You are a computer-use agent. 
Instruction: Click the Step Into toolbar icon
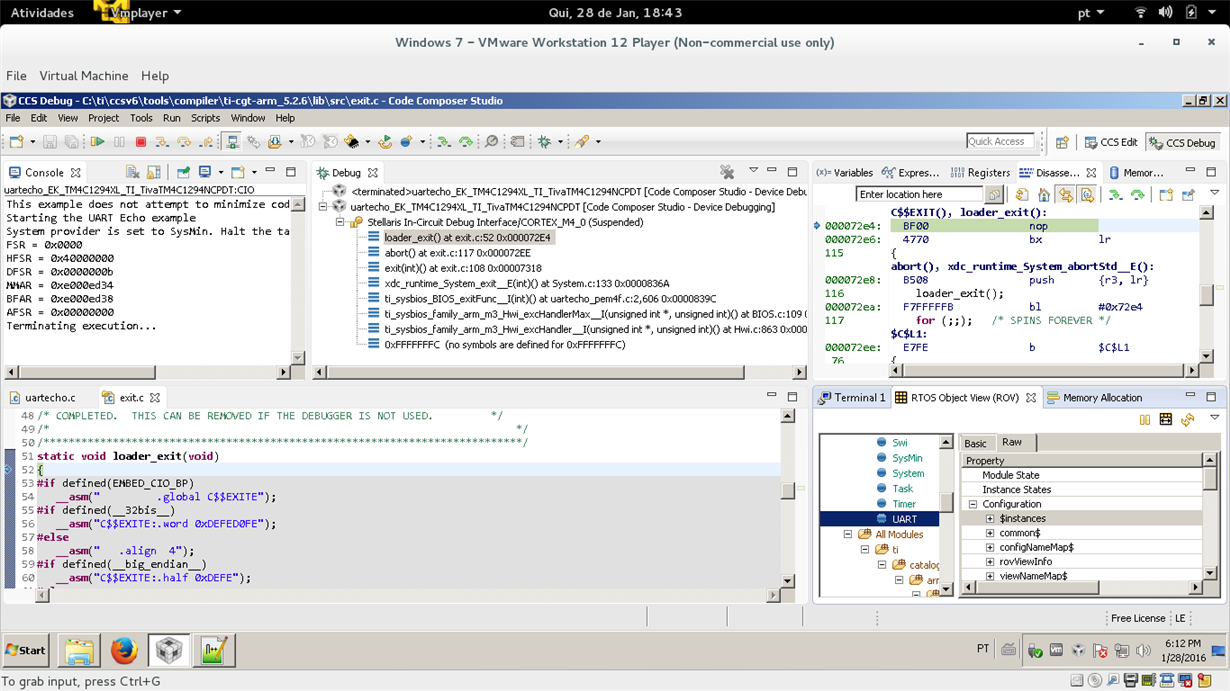(x=162, y=142)
